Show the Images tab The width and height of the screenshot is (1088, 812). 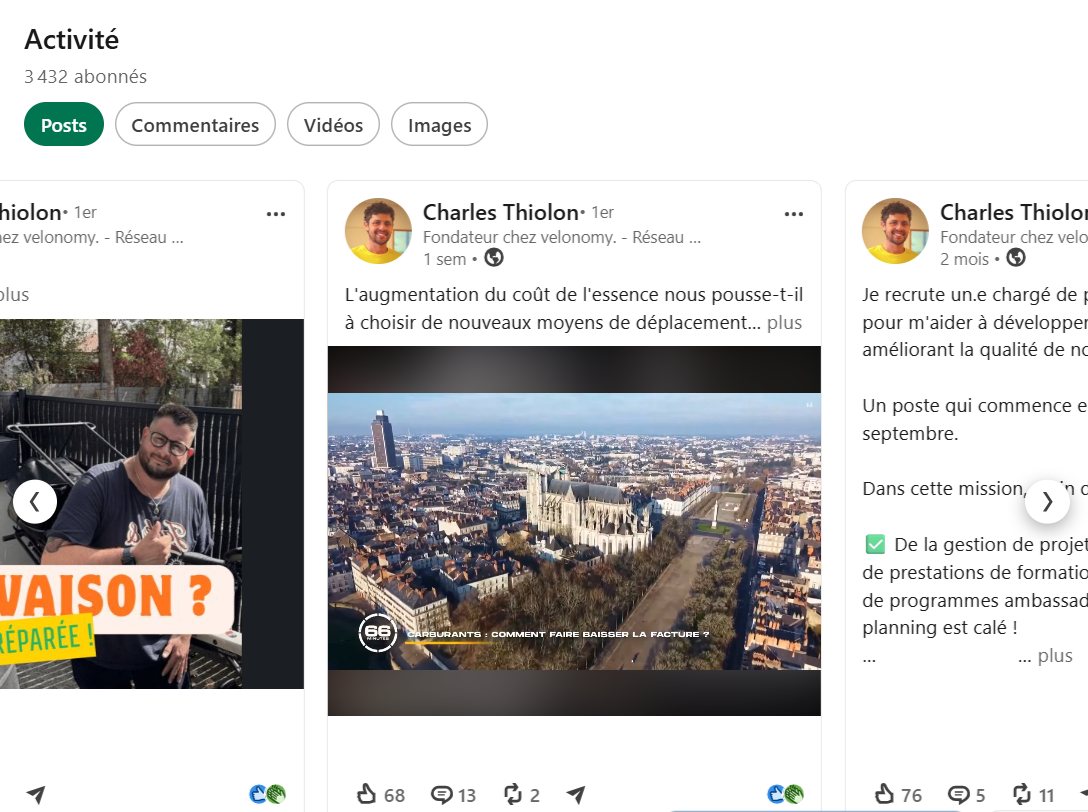point(439,125)
